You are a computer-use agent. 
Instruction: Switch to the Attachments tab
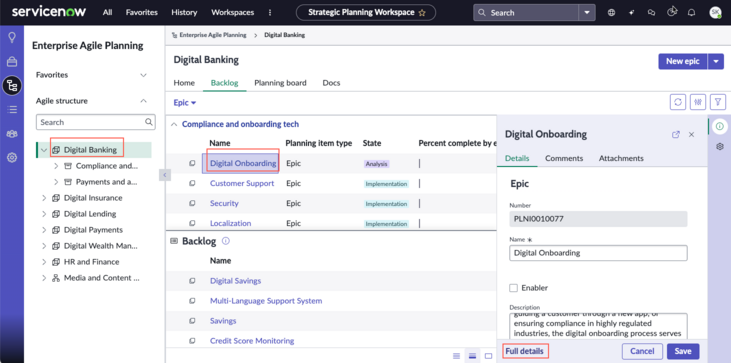pyautogui.click(x=621, y=158)
